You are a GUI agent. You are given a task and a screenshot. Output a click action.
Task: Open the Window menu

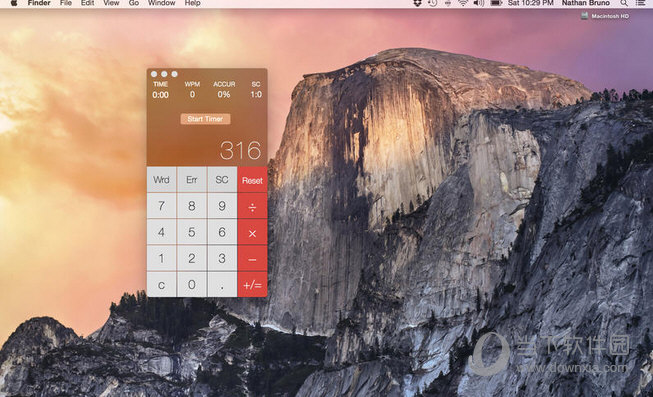coord(162,3)
